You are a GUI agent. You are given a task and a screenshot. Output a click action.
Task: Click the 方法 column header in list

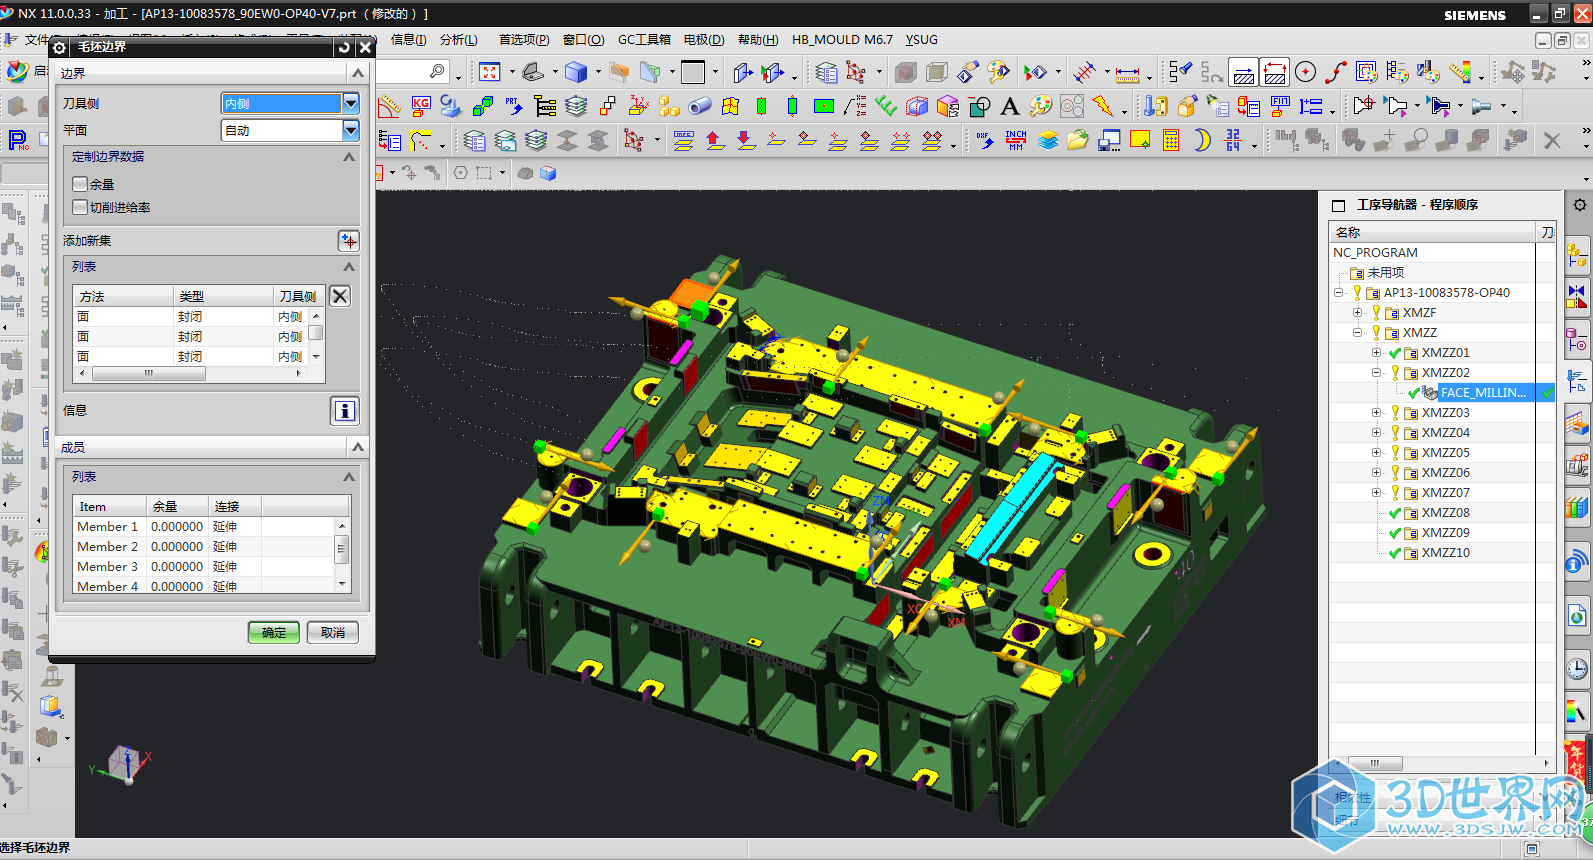123,297
